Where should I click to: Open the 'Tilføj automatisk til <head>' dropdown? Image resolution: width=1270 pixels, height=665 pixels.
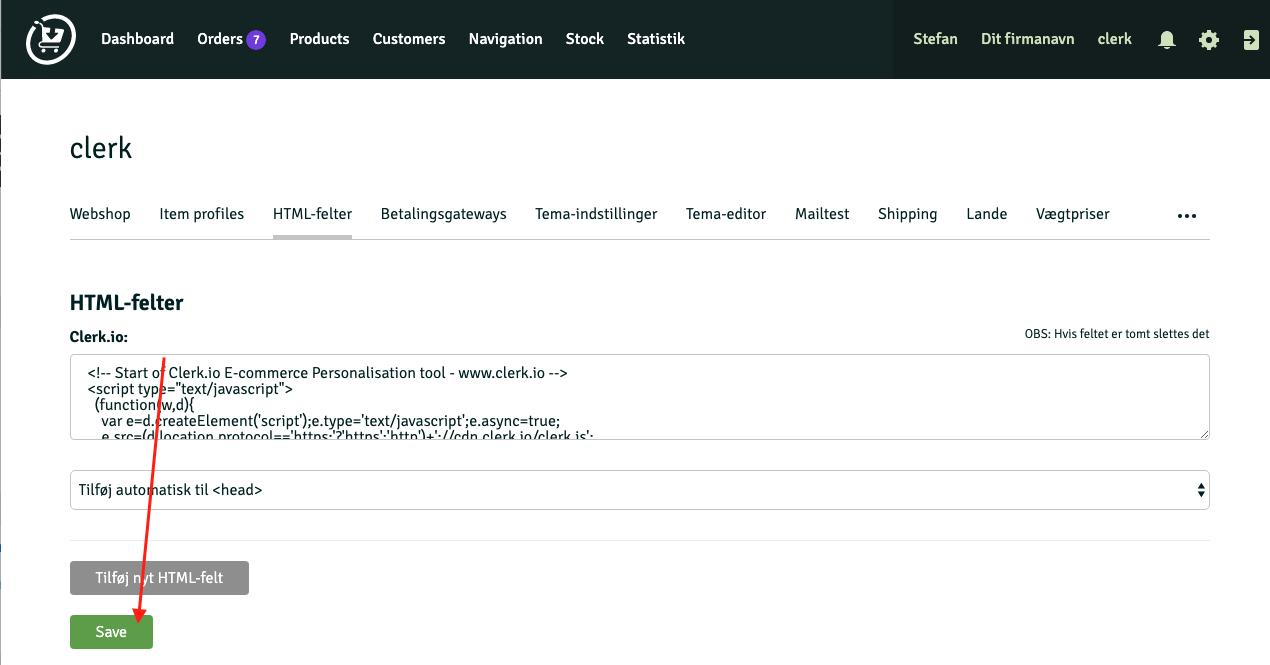[x=639, y=490]
